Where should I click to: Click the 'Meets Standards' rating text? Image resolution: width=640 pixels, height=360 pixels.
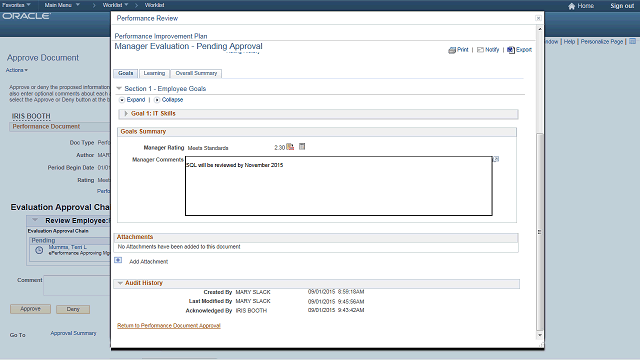208,148
